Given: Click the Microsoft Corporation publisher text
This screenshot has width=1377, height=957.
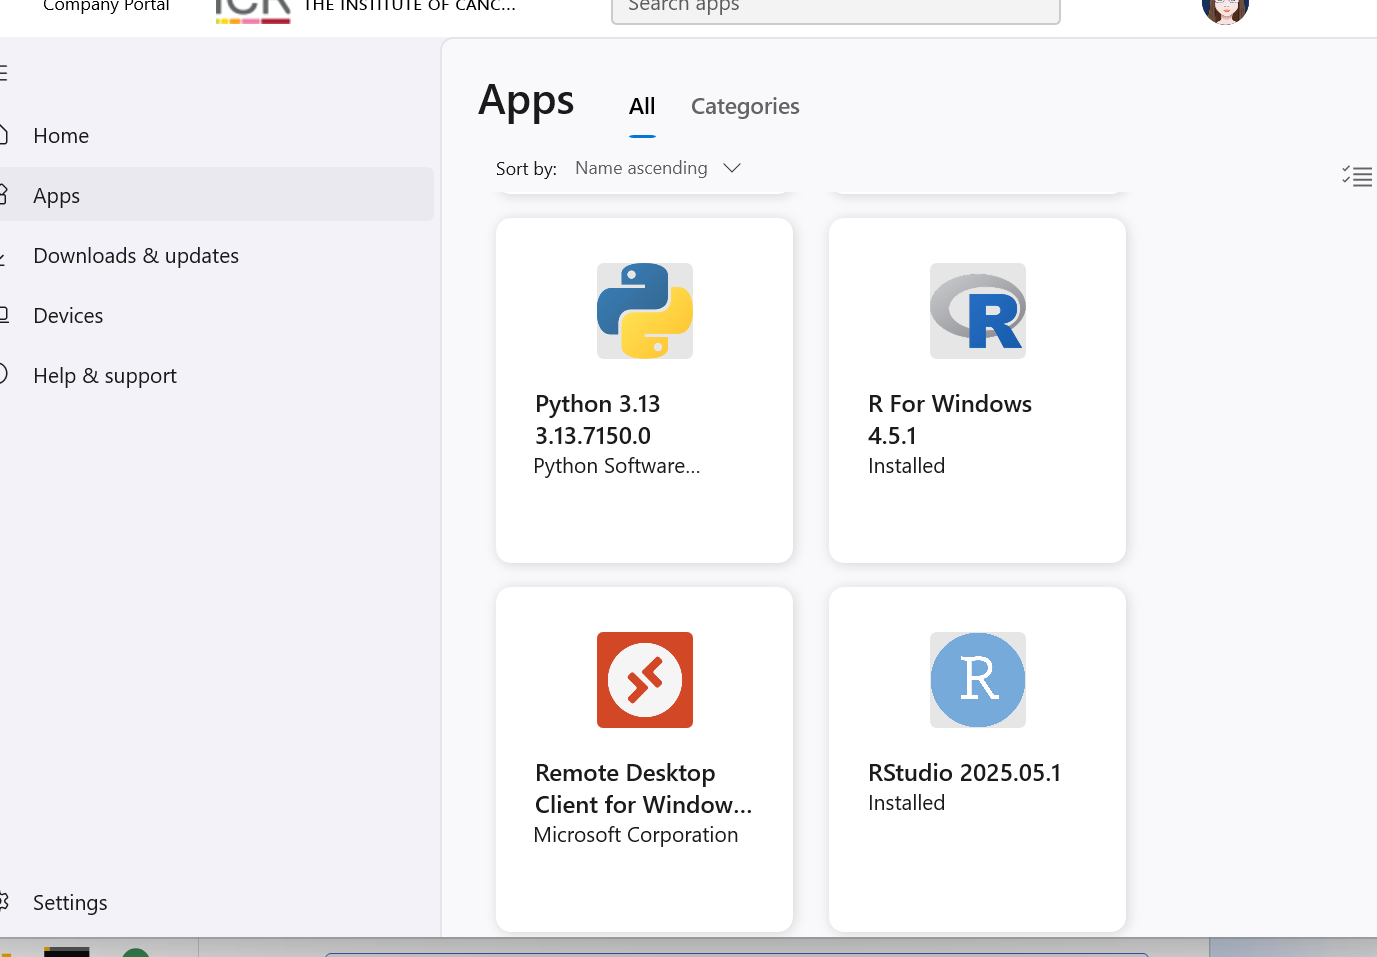Looking at the screenshot, I should tap(636, 835).
